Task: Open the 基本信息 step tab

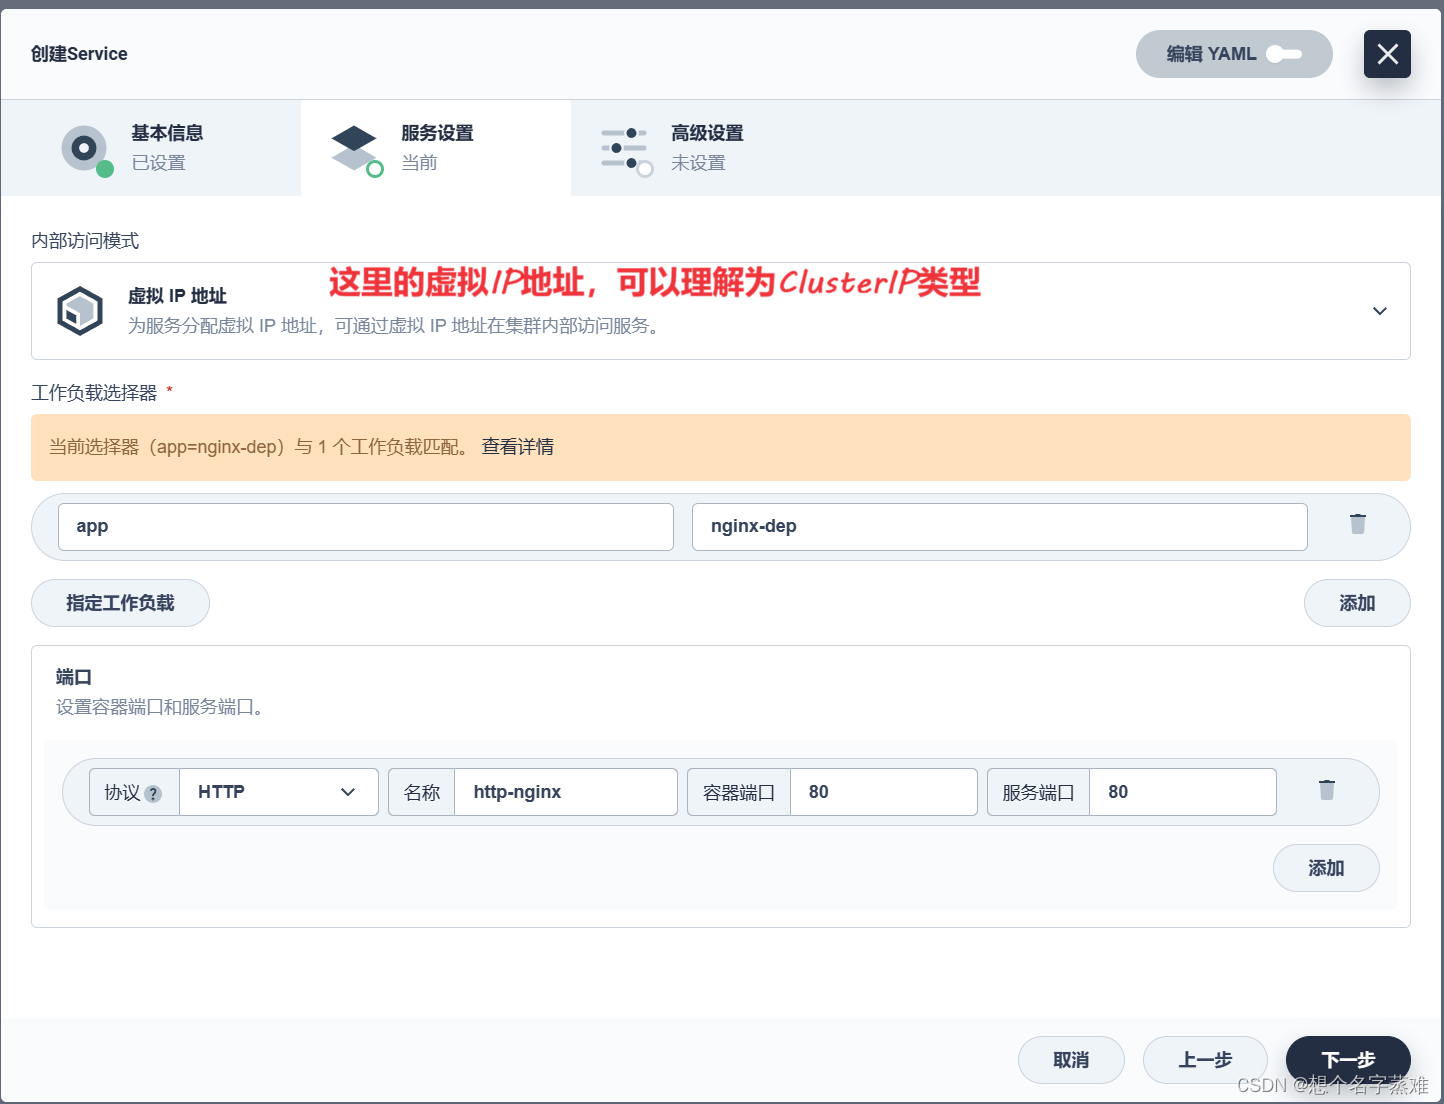Action: (x=150, y=148)
